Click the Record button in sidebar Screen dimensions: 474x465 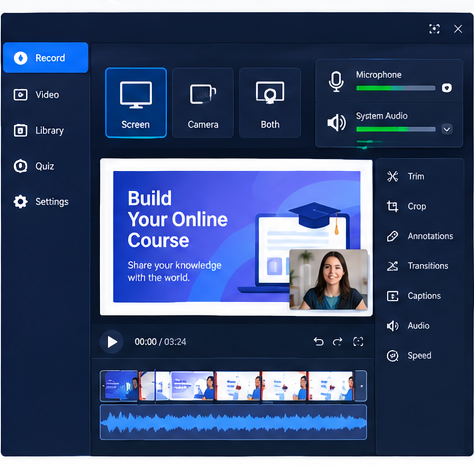tap(46, 58)
